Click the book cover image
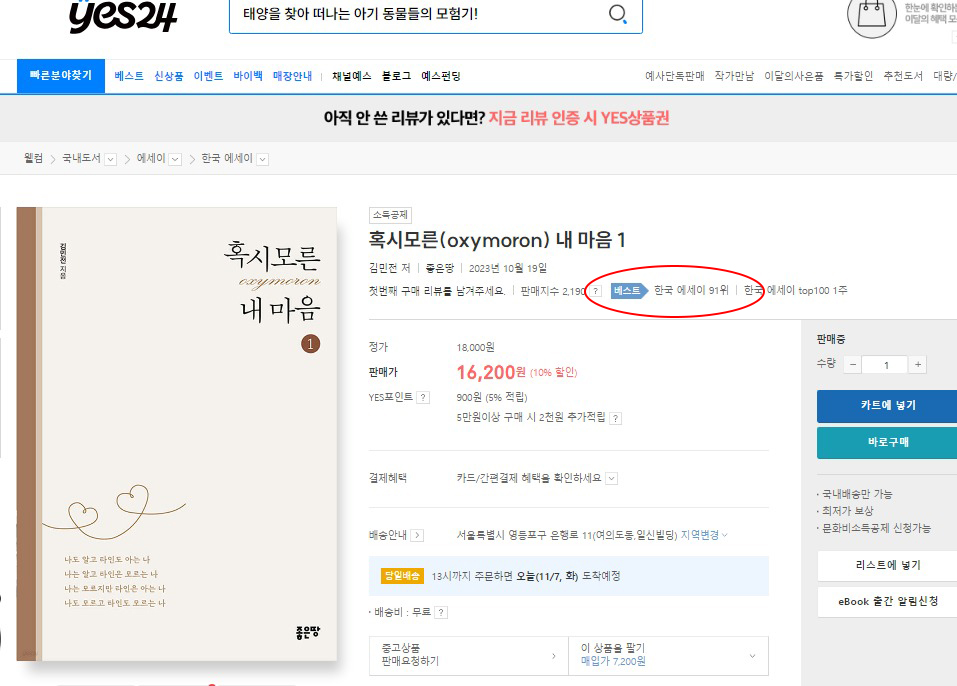 (x=177, y=433)
